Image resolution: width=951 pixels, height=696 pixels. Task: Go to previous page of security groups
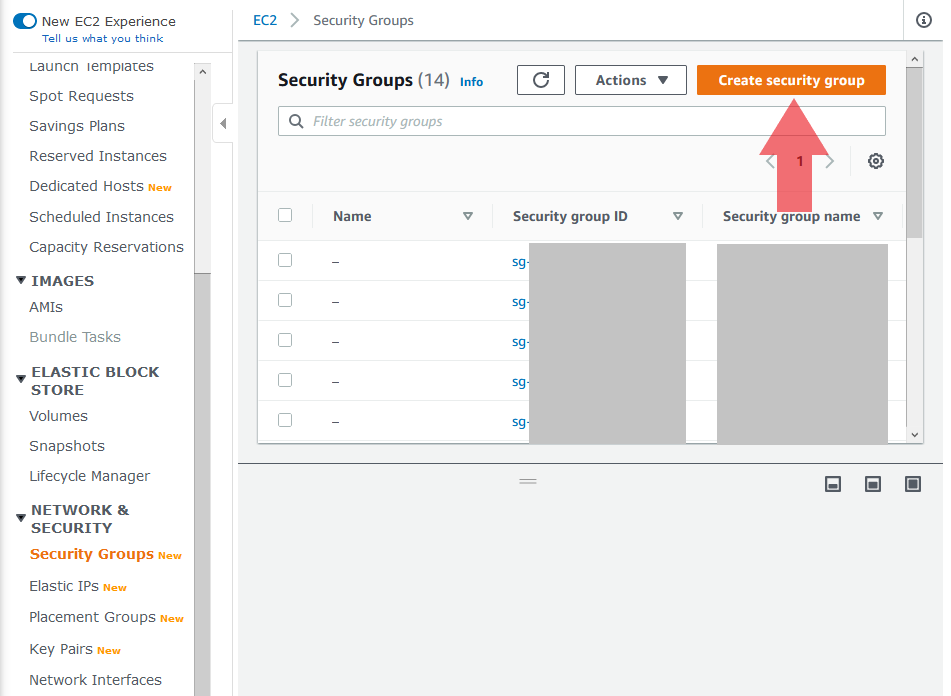(x=770, y=161)
